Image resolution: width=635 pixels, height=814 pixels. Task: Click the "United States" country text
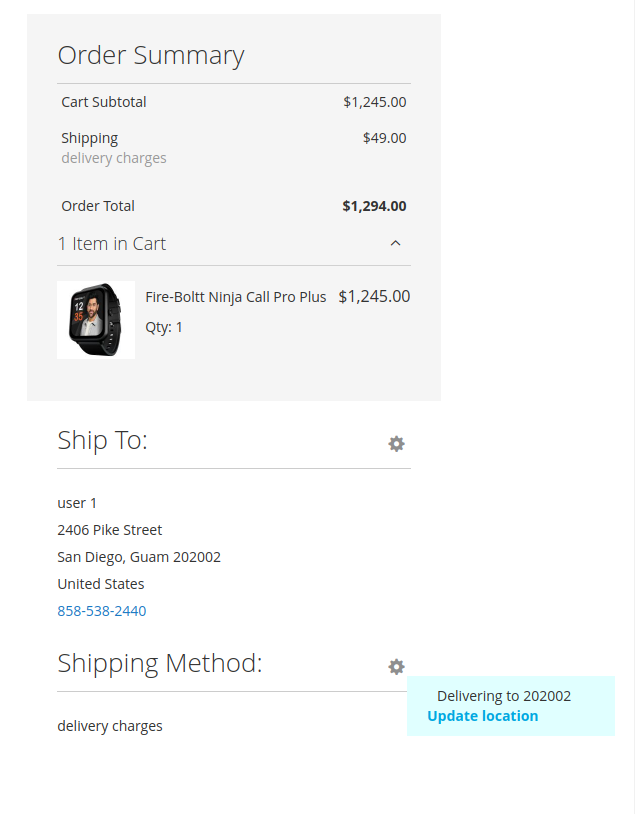click(x=101, y=584)
